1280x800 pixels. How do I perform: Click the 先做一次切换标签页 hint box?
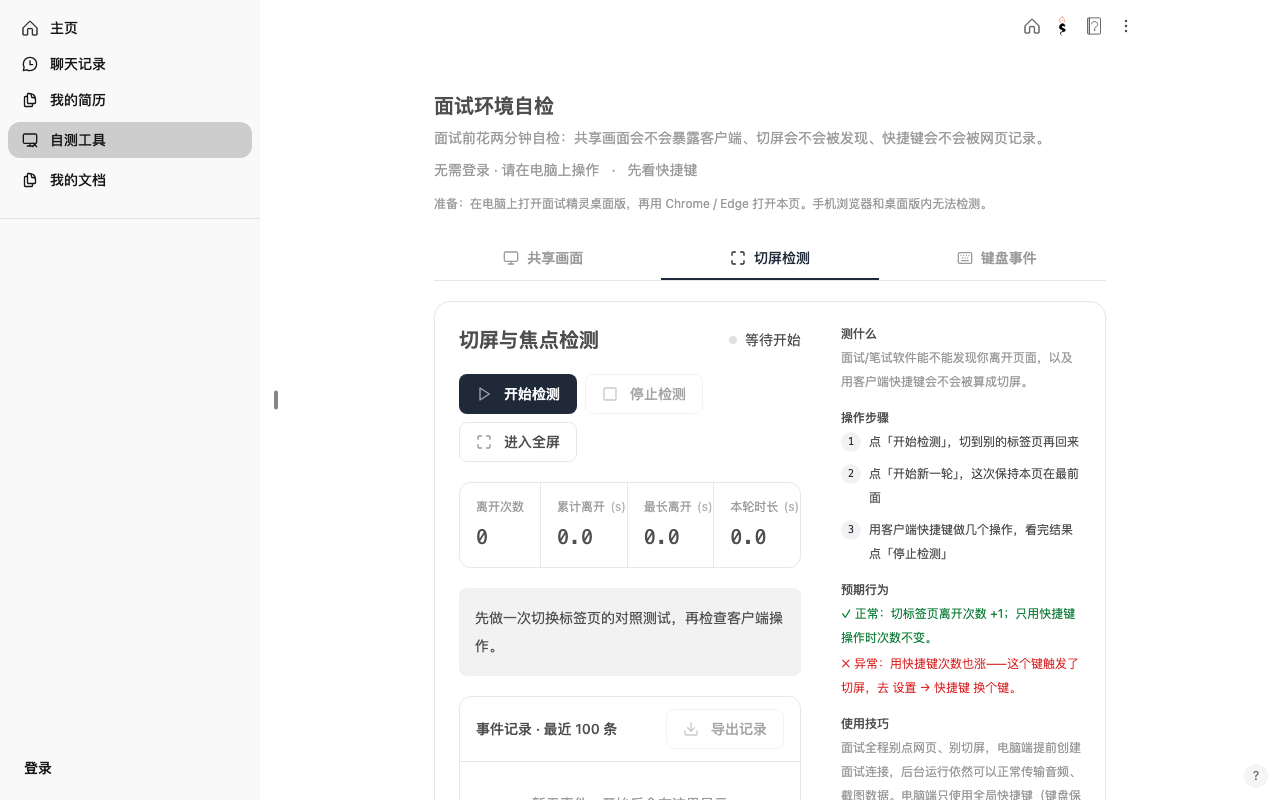tap(630, 632)
